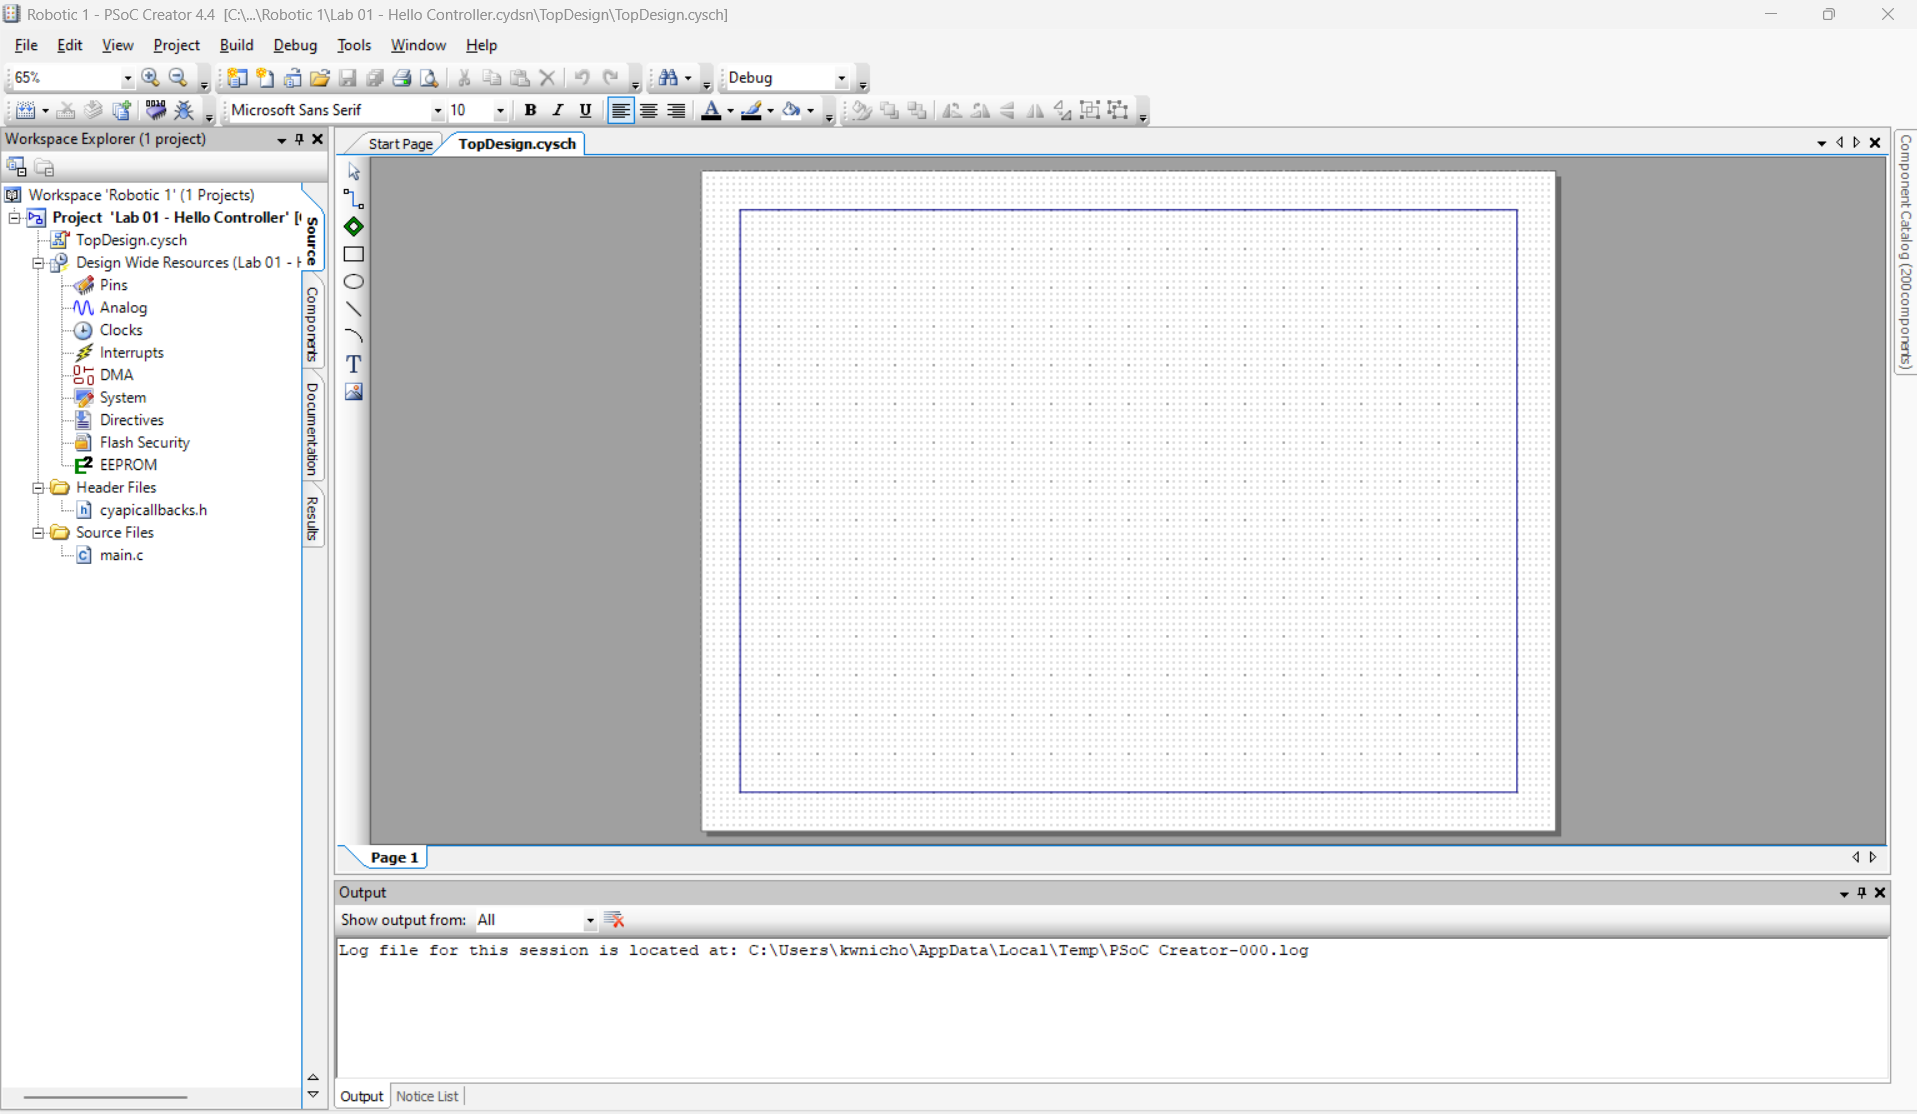Click the New File toolbar icon

[265, 78]
